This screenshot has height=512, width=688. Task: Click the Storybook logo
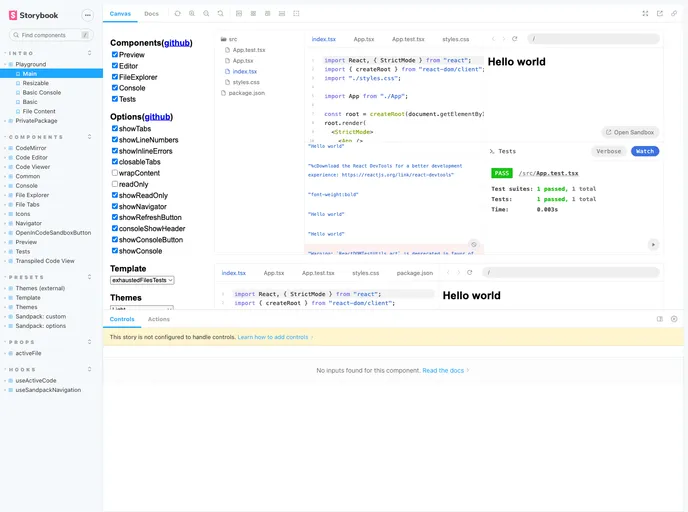pos(33,15)
